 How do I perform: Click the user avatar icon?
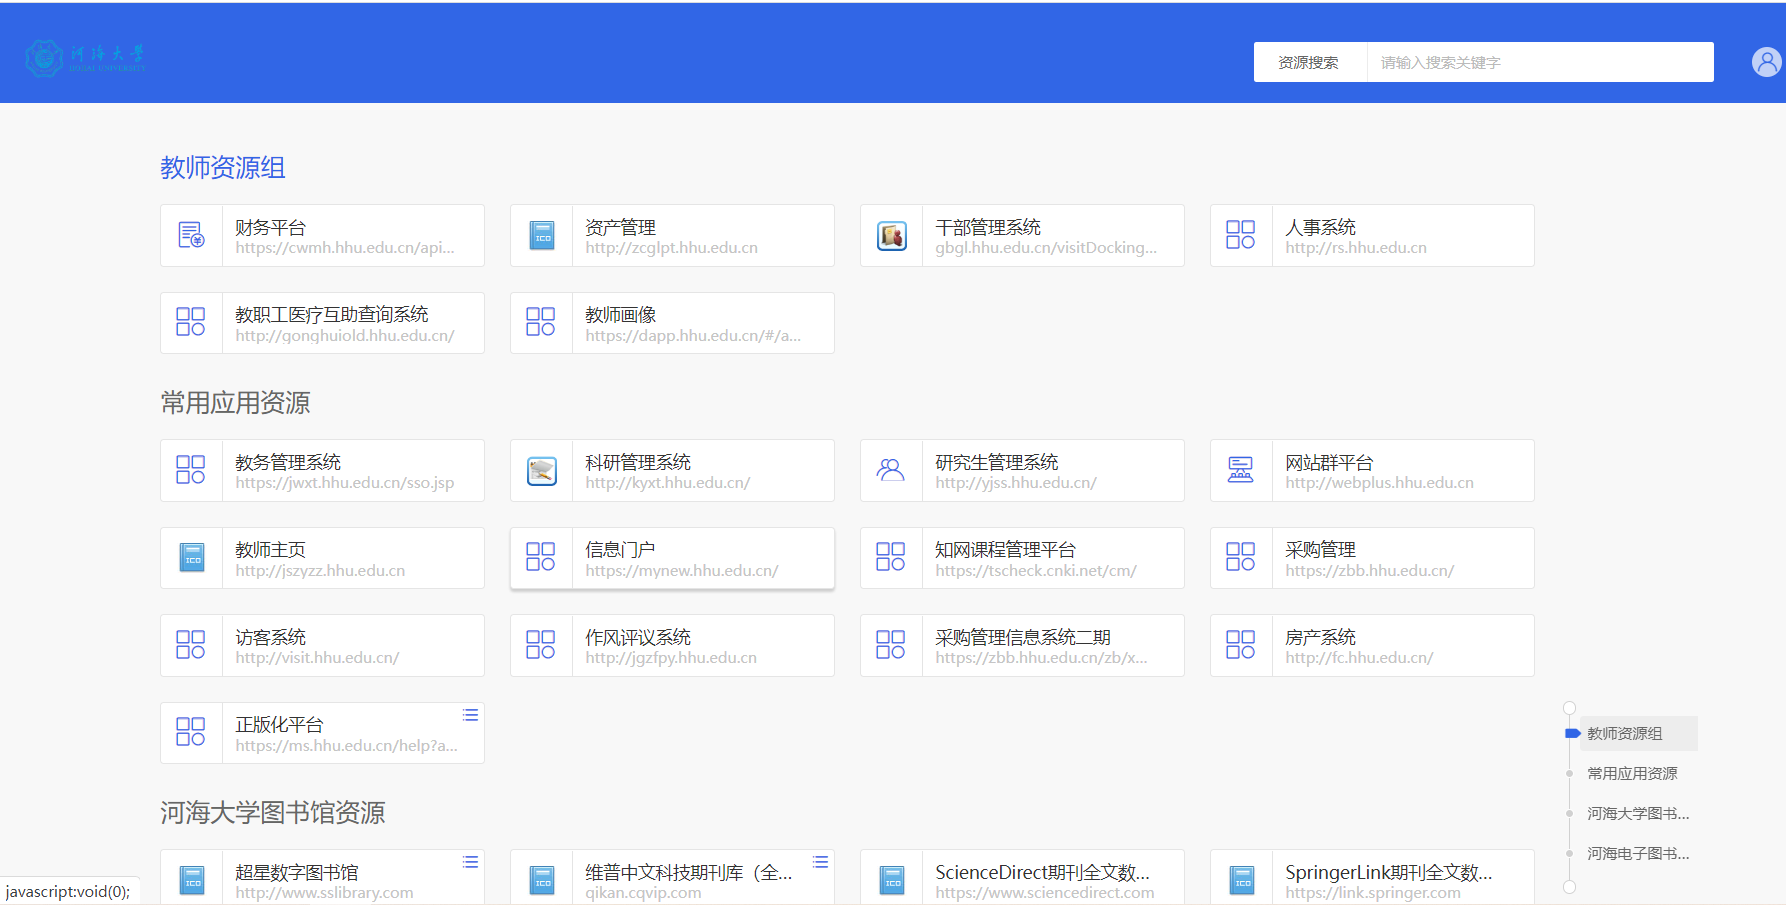(1766, 62)
